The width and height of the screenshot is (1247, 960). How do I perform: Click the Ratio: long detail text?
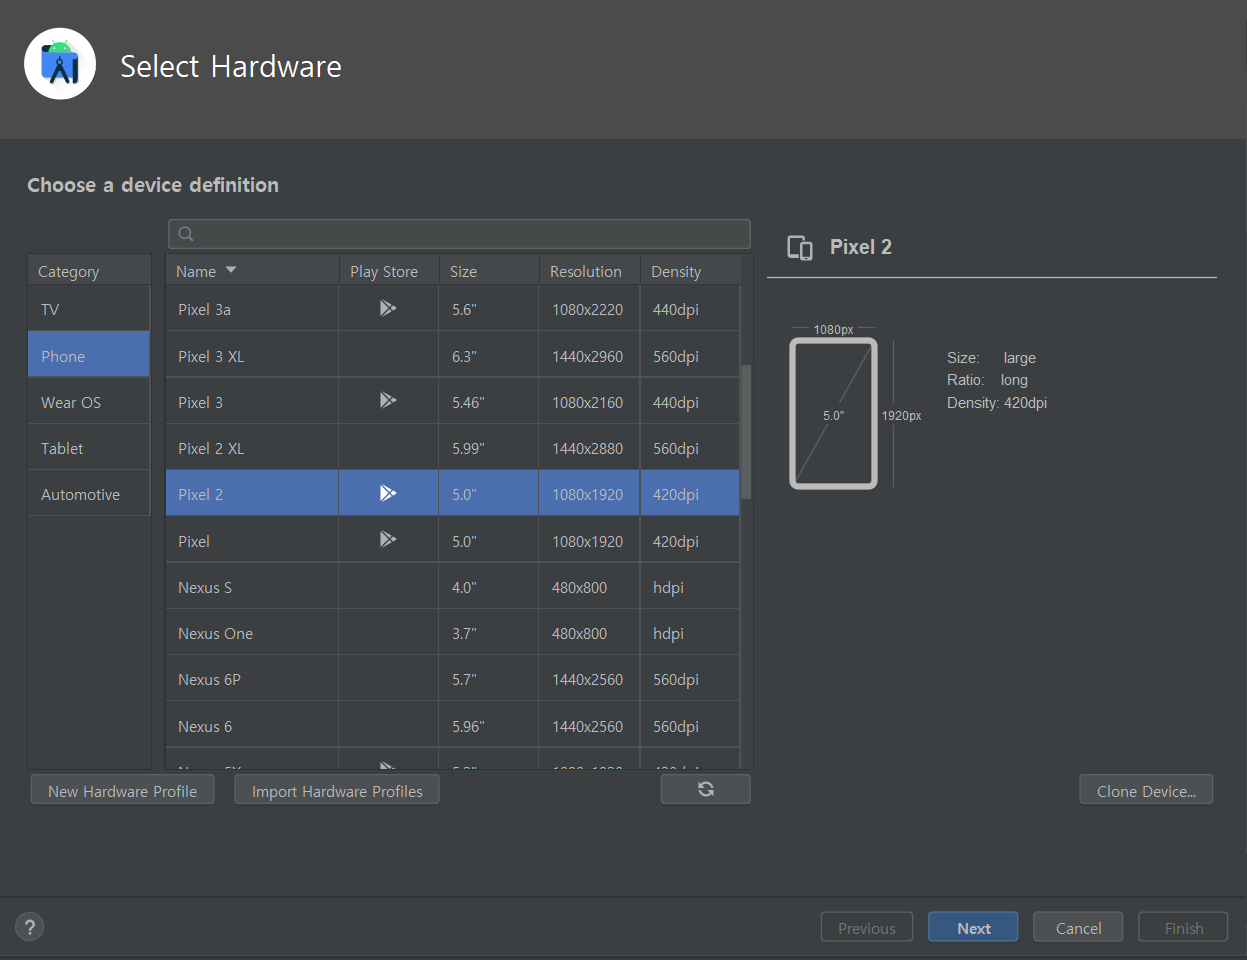click(987, 380)
